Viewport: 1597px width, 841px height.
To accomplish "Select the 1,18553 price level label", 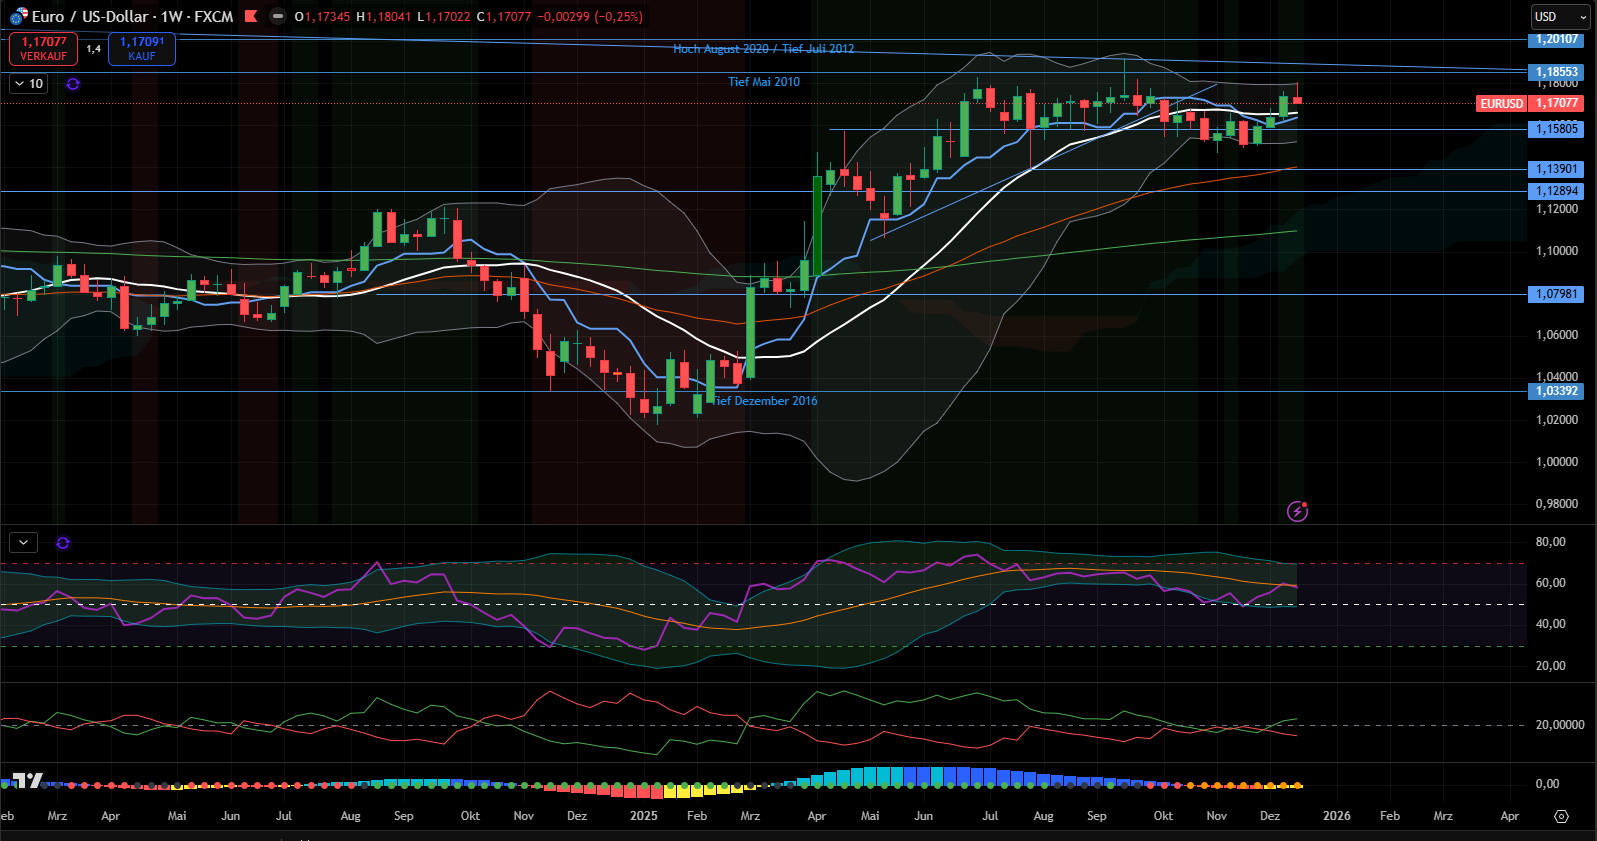I will click(1556, 72).
